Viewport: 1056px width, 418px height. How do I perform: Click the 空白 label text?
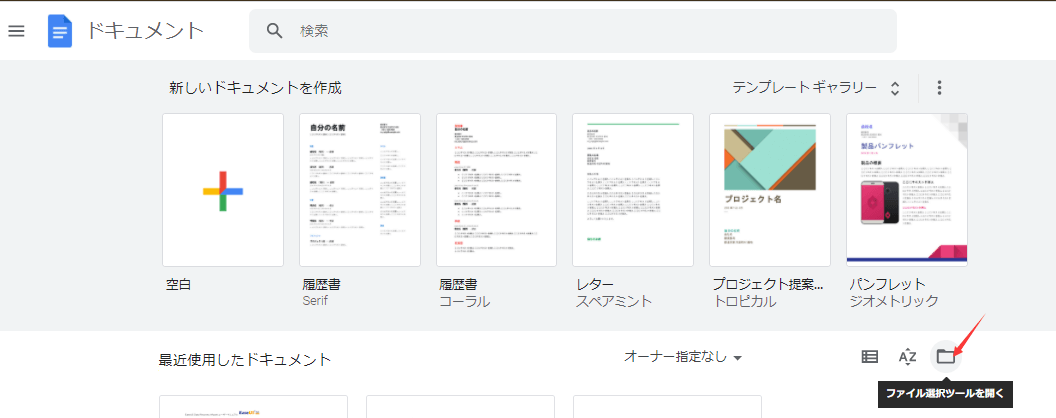coord(178,284)
